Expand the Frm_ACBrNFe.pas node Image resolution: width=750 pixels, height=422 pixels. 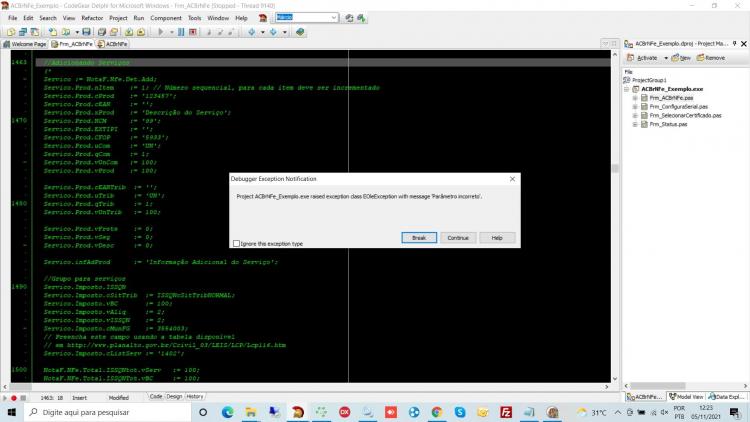coord(635,98)
